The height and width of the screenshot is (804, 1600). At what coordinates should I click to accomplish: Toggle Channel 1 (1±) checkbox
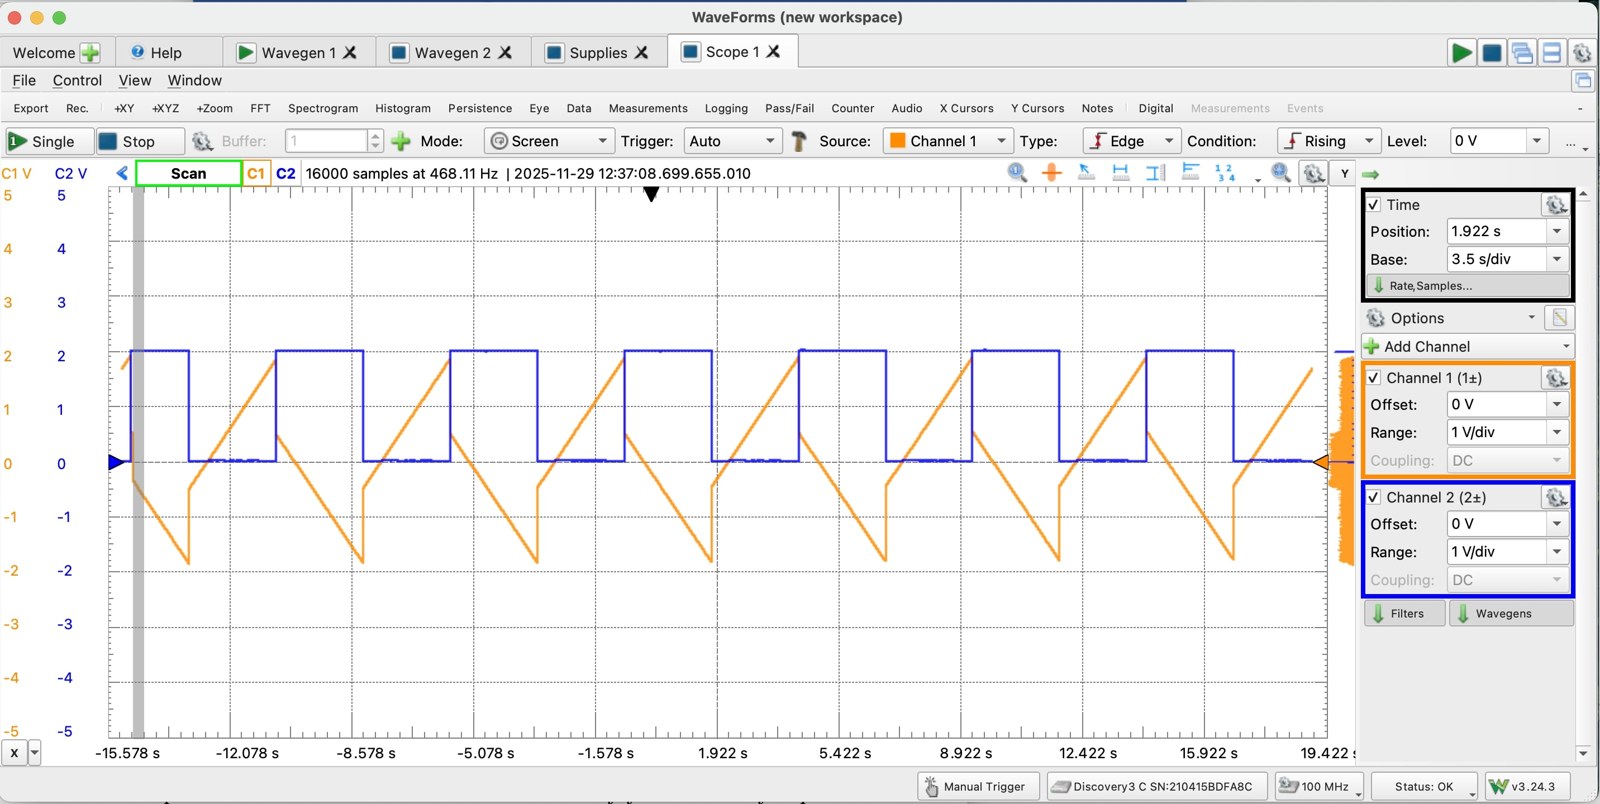1374,378
